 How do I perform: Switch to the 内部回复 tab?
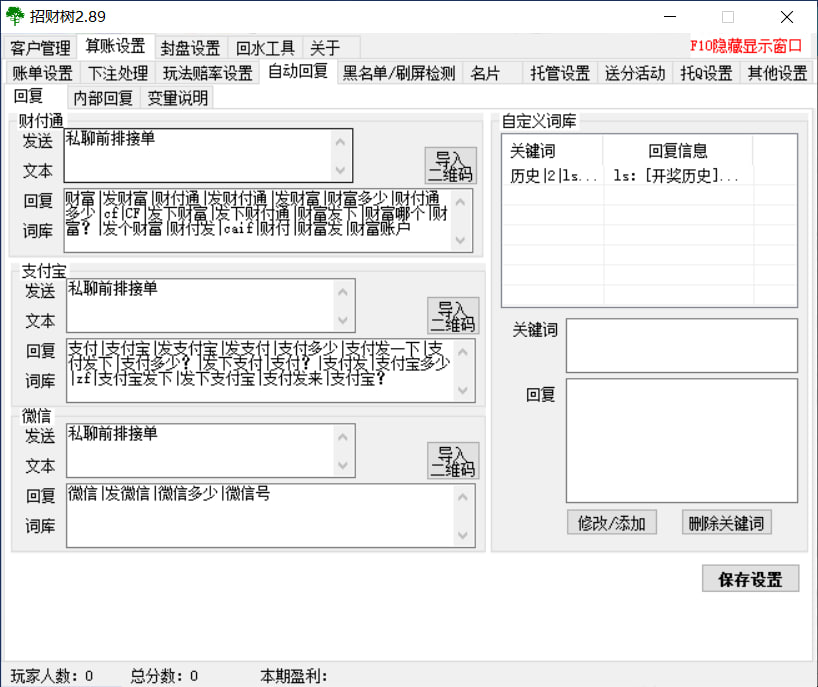coord(103,98)
